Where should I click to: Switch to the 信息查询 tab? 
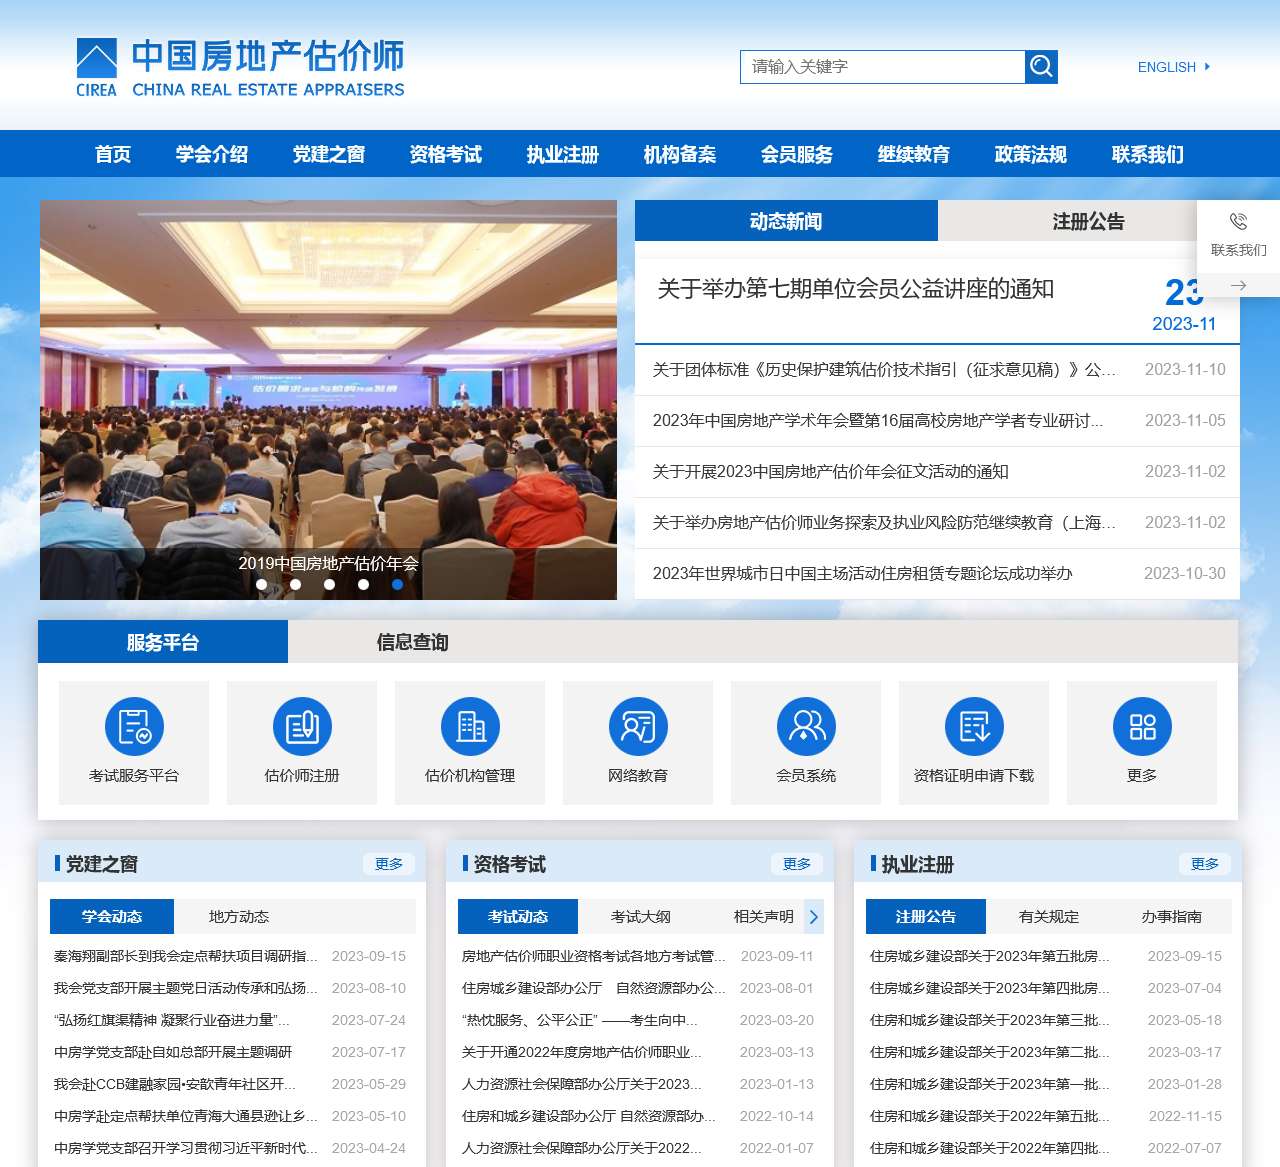point(412,643)
